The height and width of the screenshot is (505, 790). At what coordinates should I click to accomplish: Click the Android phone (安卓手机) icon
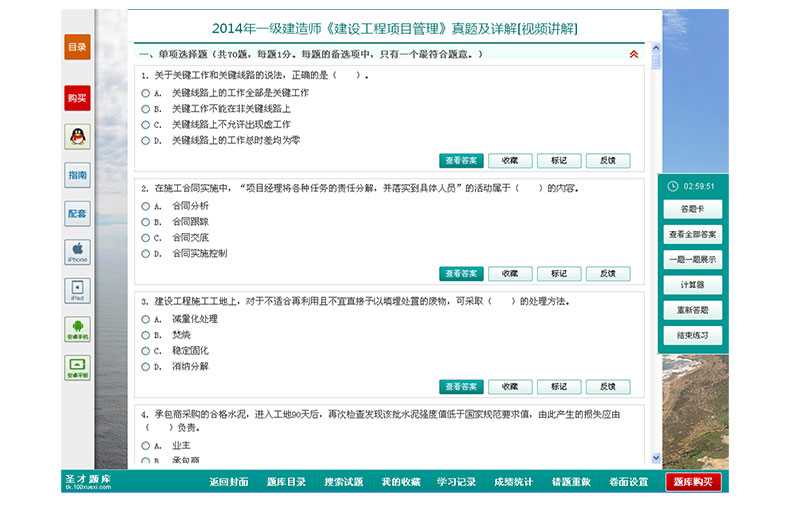(x=77, y=329)
